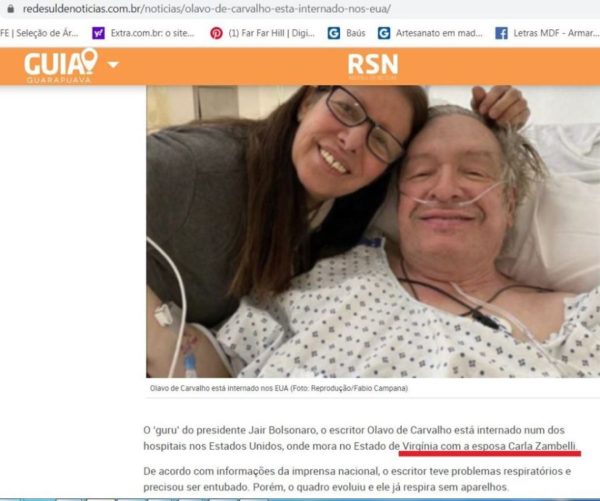Click the Yahoo bookmark favicon for Extra.com.br
Viewport: 600px width, 501px height.
pos(98,33)
